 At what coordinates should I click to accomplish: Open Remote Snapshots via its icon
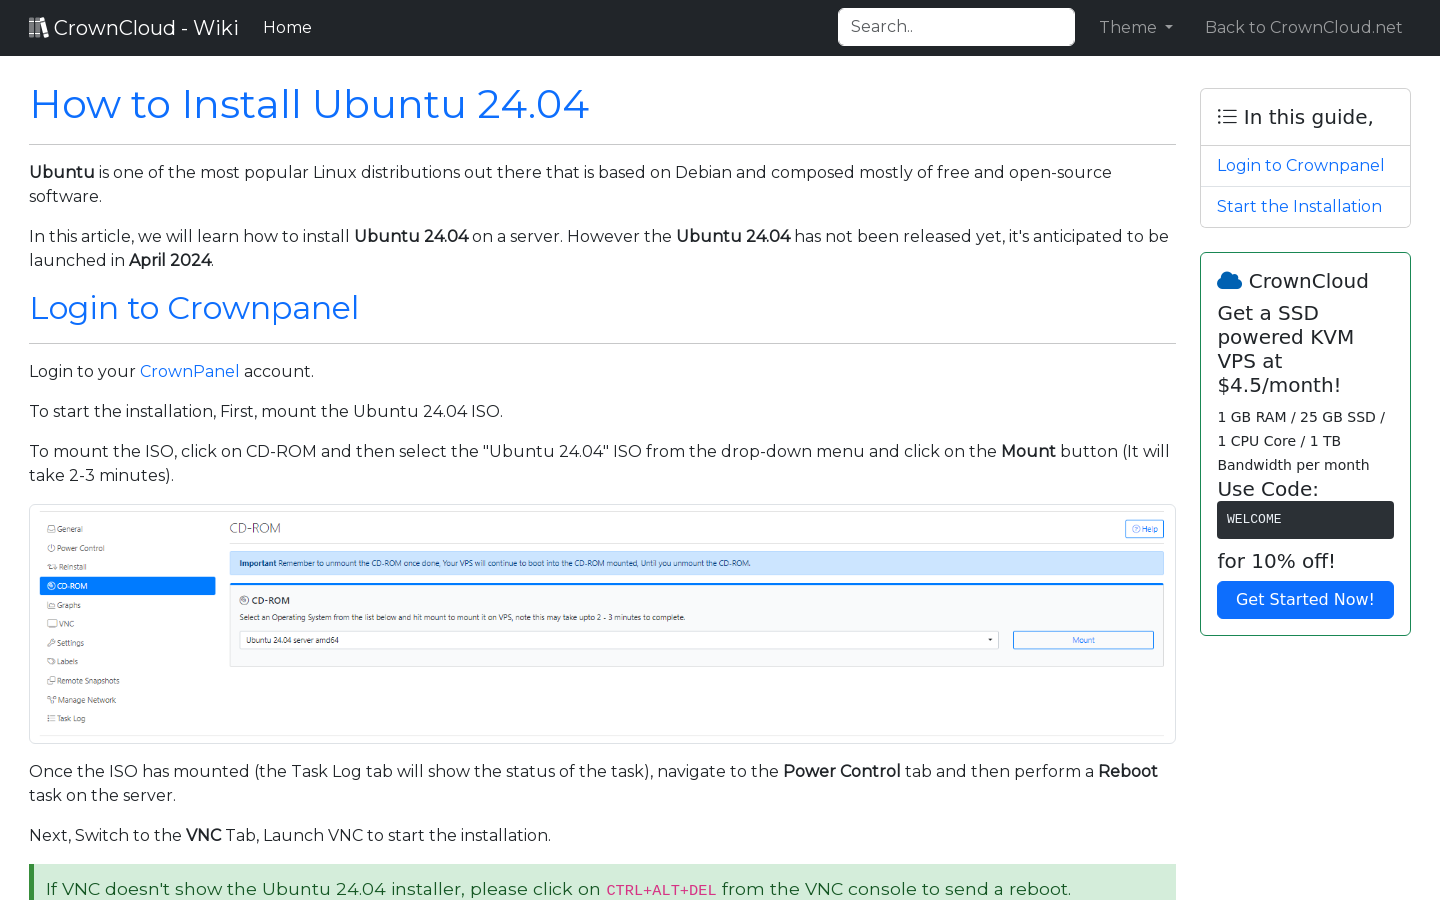(51, 680)
